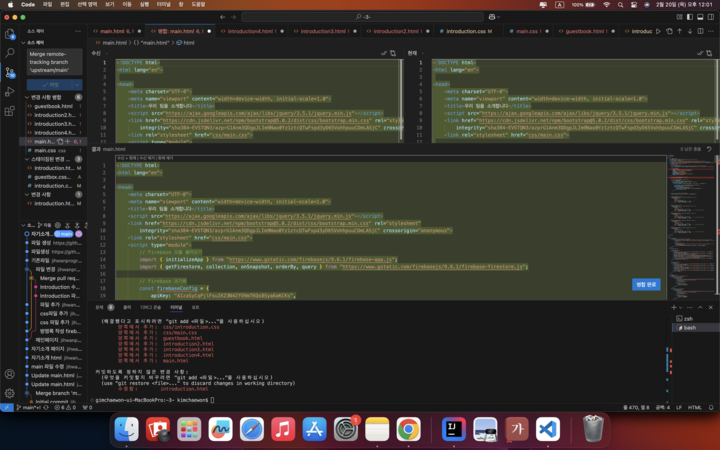Open Safari from the Dock

(252, 429)
